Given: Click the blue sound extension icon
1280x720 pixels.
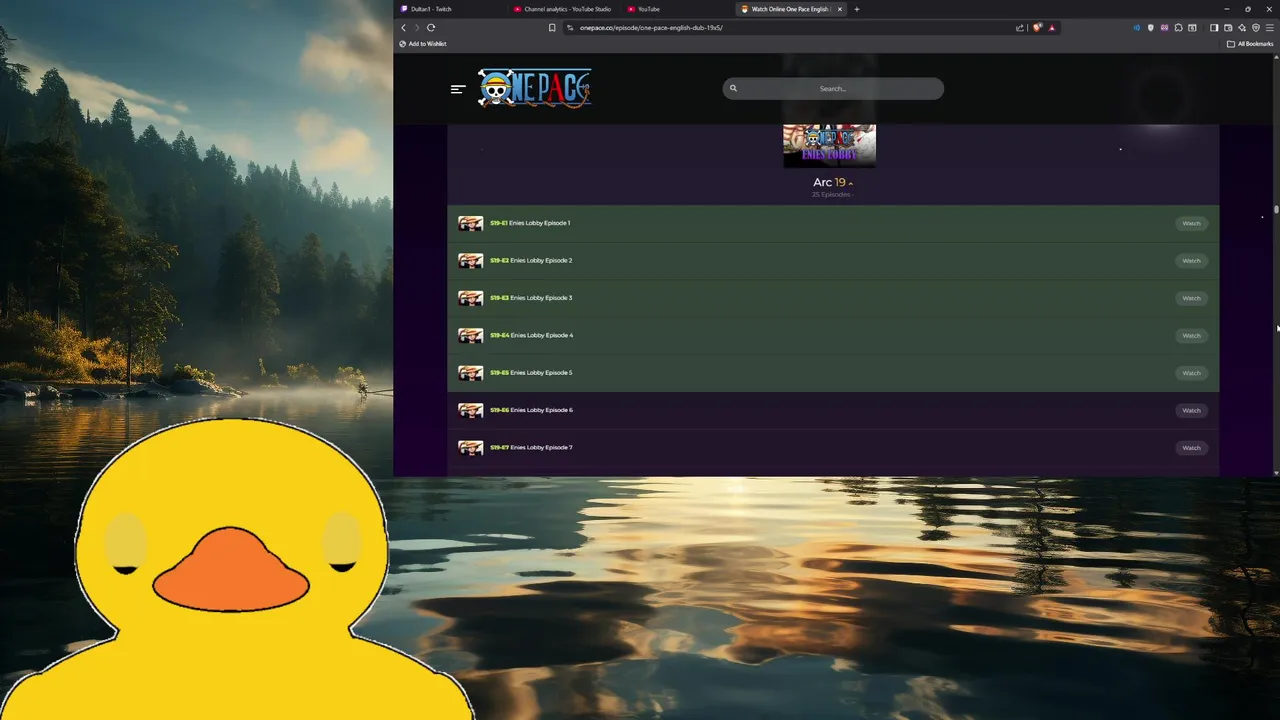Looking at the screenshot, I should (1137, 28).
